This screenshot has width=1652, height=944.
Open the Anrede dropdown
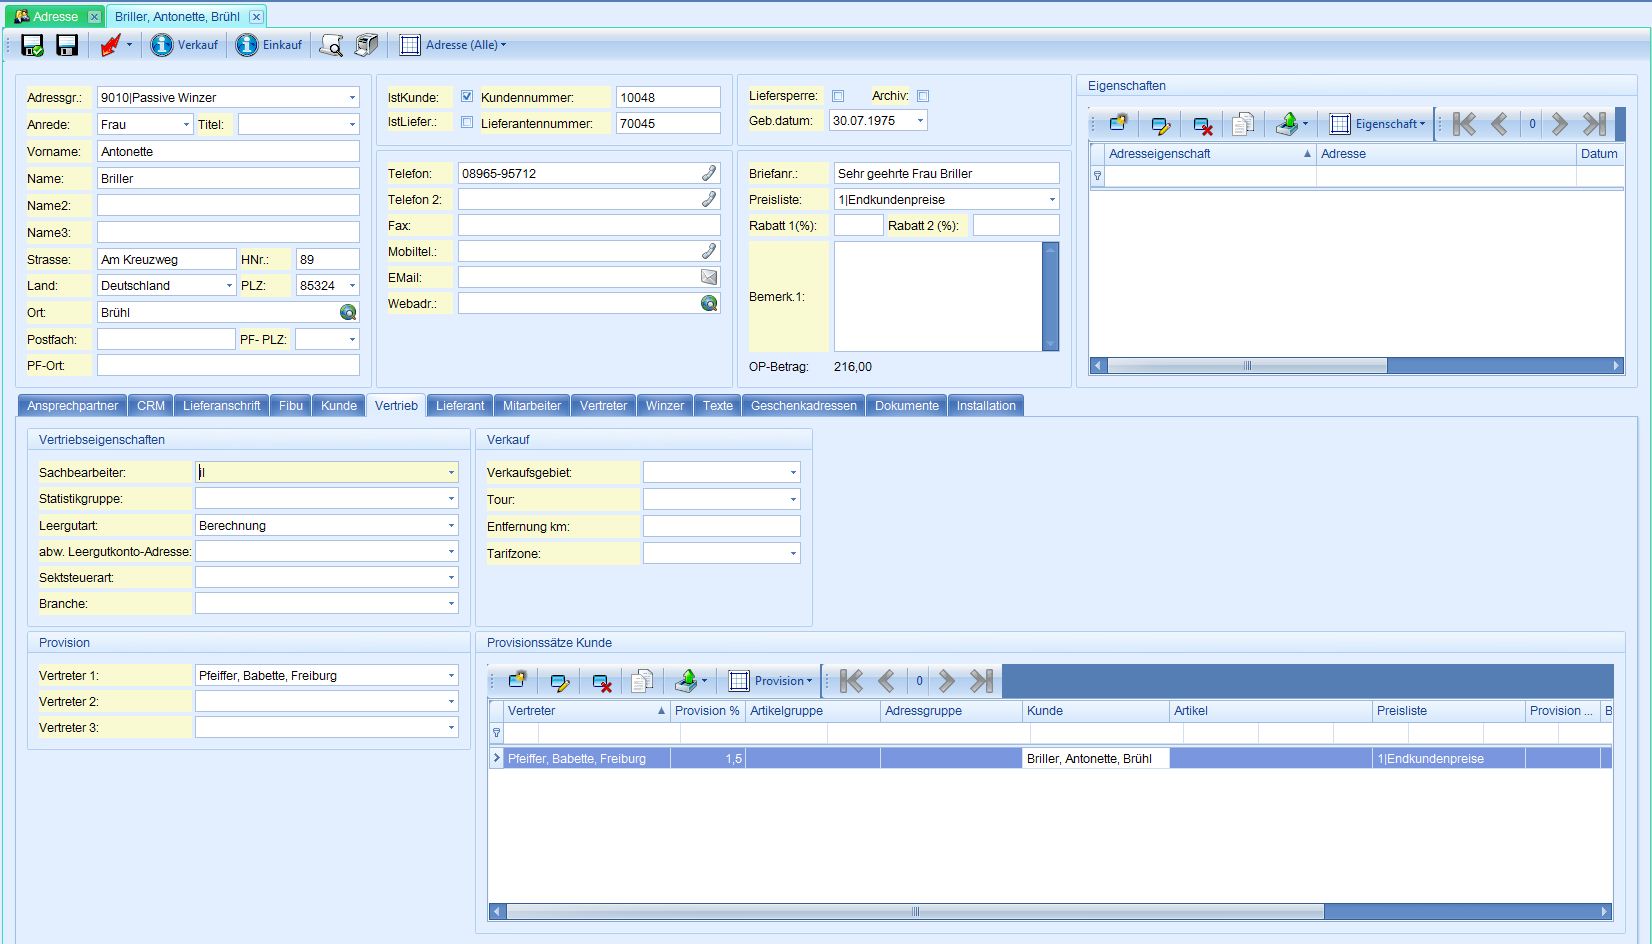tap(186, 124)
